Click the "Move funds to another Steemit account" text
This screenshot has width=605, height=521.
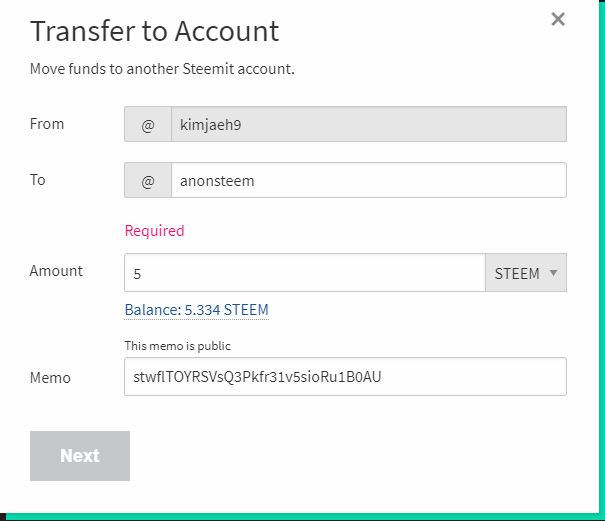pyautogui.click(x=162, y=70)
